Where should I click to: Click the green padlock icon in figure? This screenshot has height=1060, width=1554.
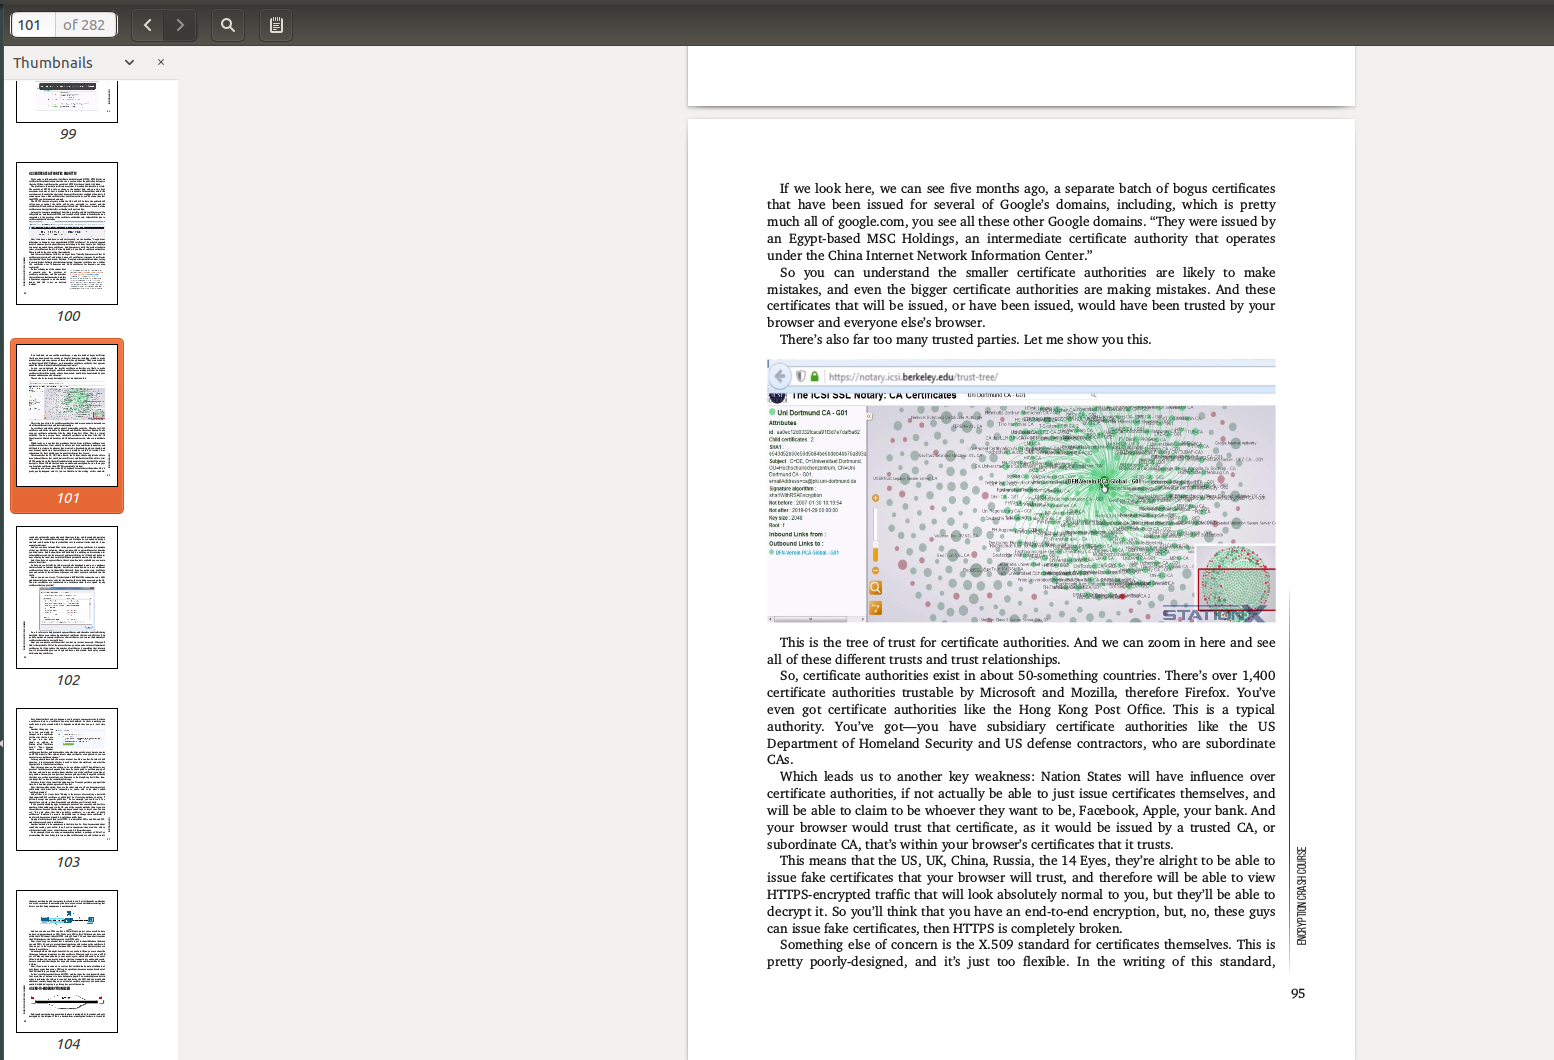(815, 377)
